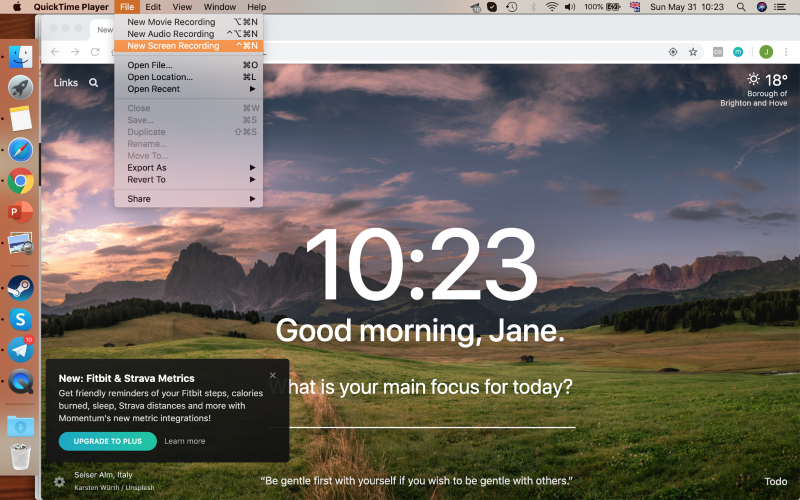Open Notification Center icon

pyautogui.click(x=780, y=7)
